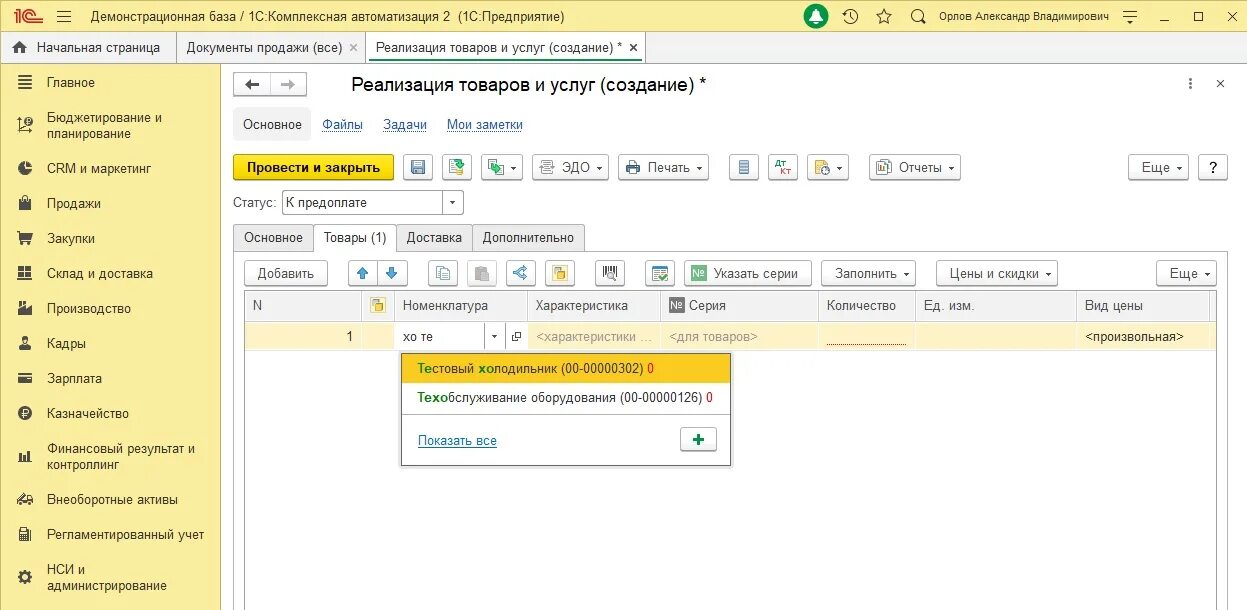Viewport: 1247px width, 610px height.
Task: Click the barcode search icon
Action: (x=610, y=273)
